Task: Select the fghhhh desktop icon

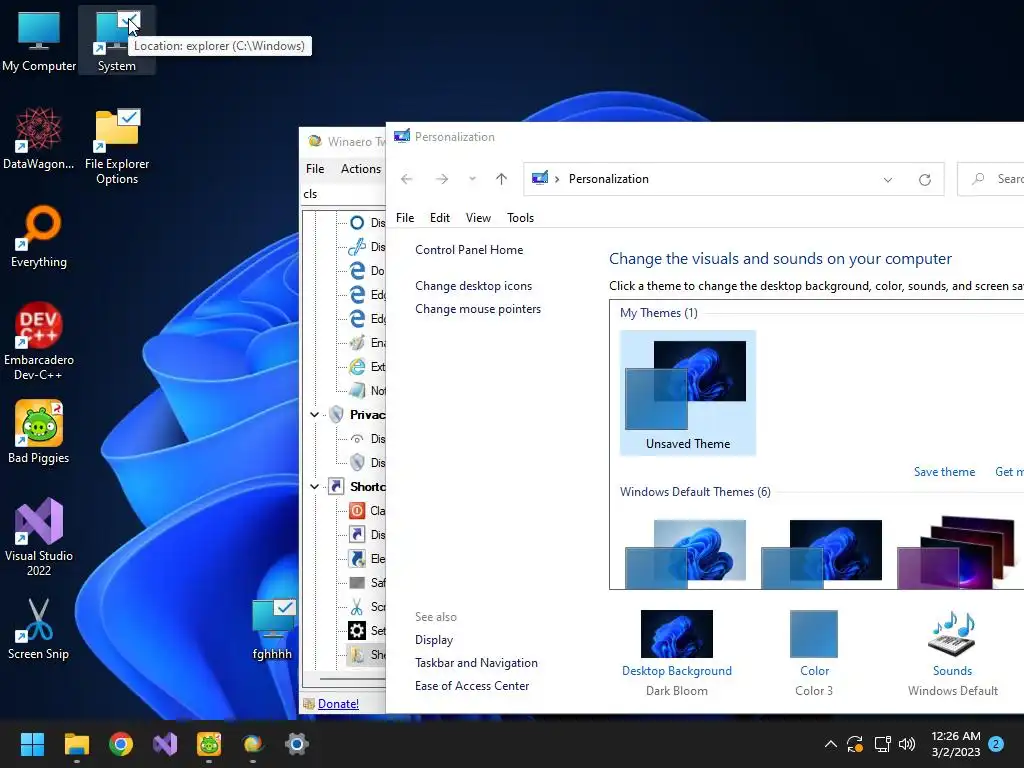Action: click(272, 628)
